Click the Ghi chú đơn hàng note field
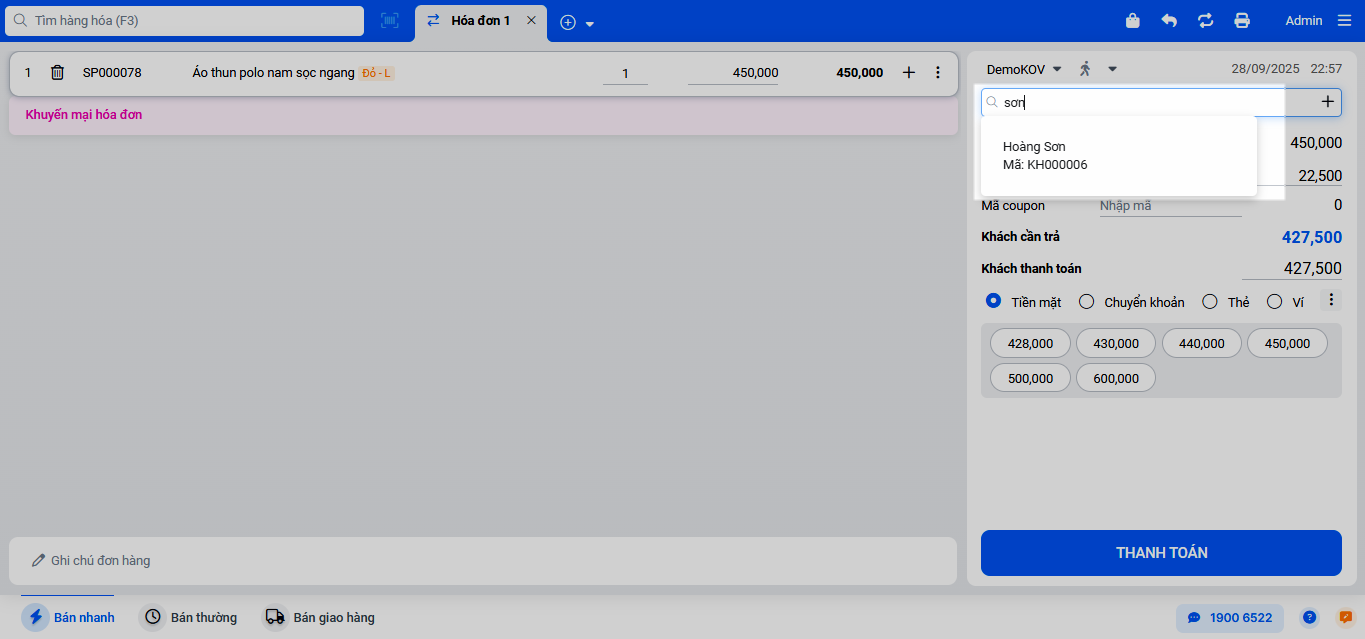 point(483,561)
